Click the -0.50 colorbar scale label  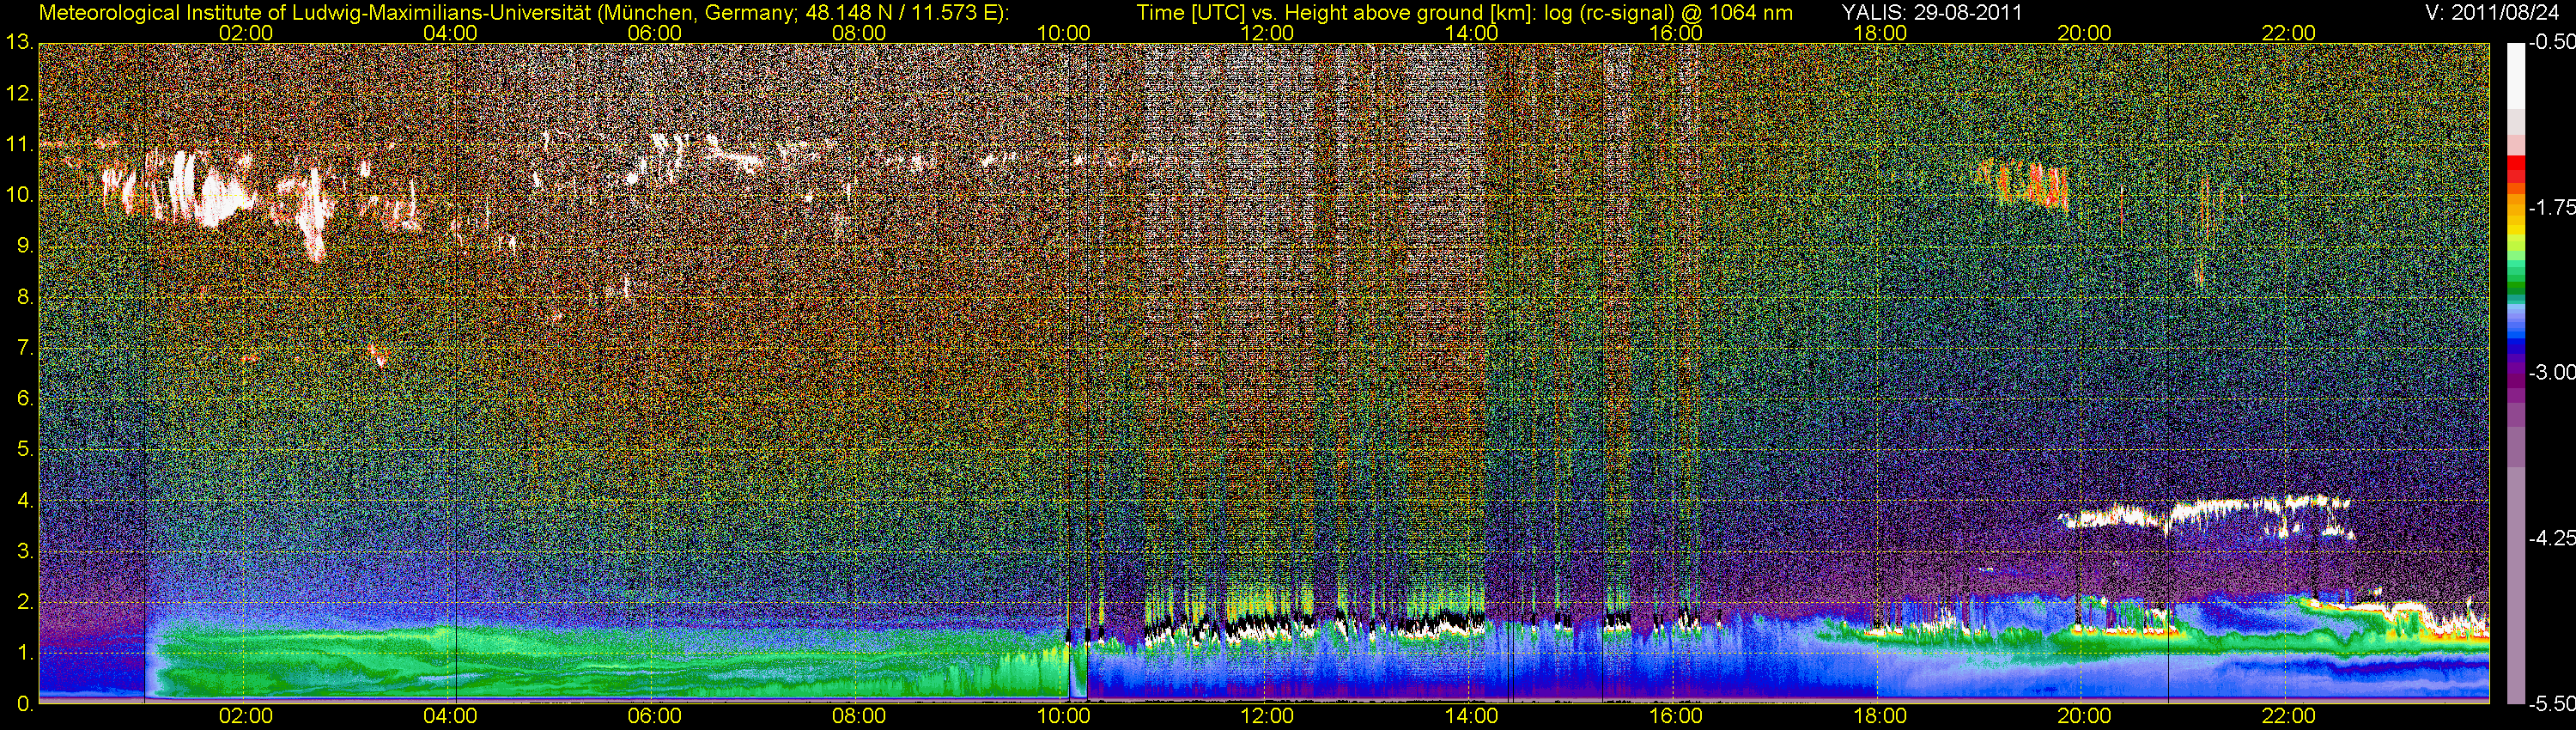tap(2551, 43)
